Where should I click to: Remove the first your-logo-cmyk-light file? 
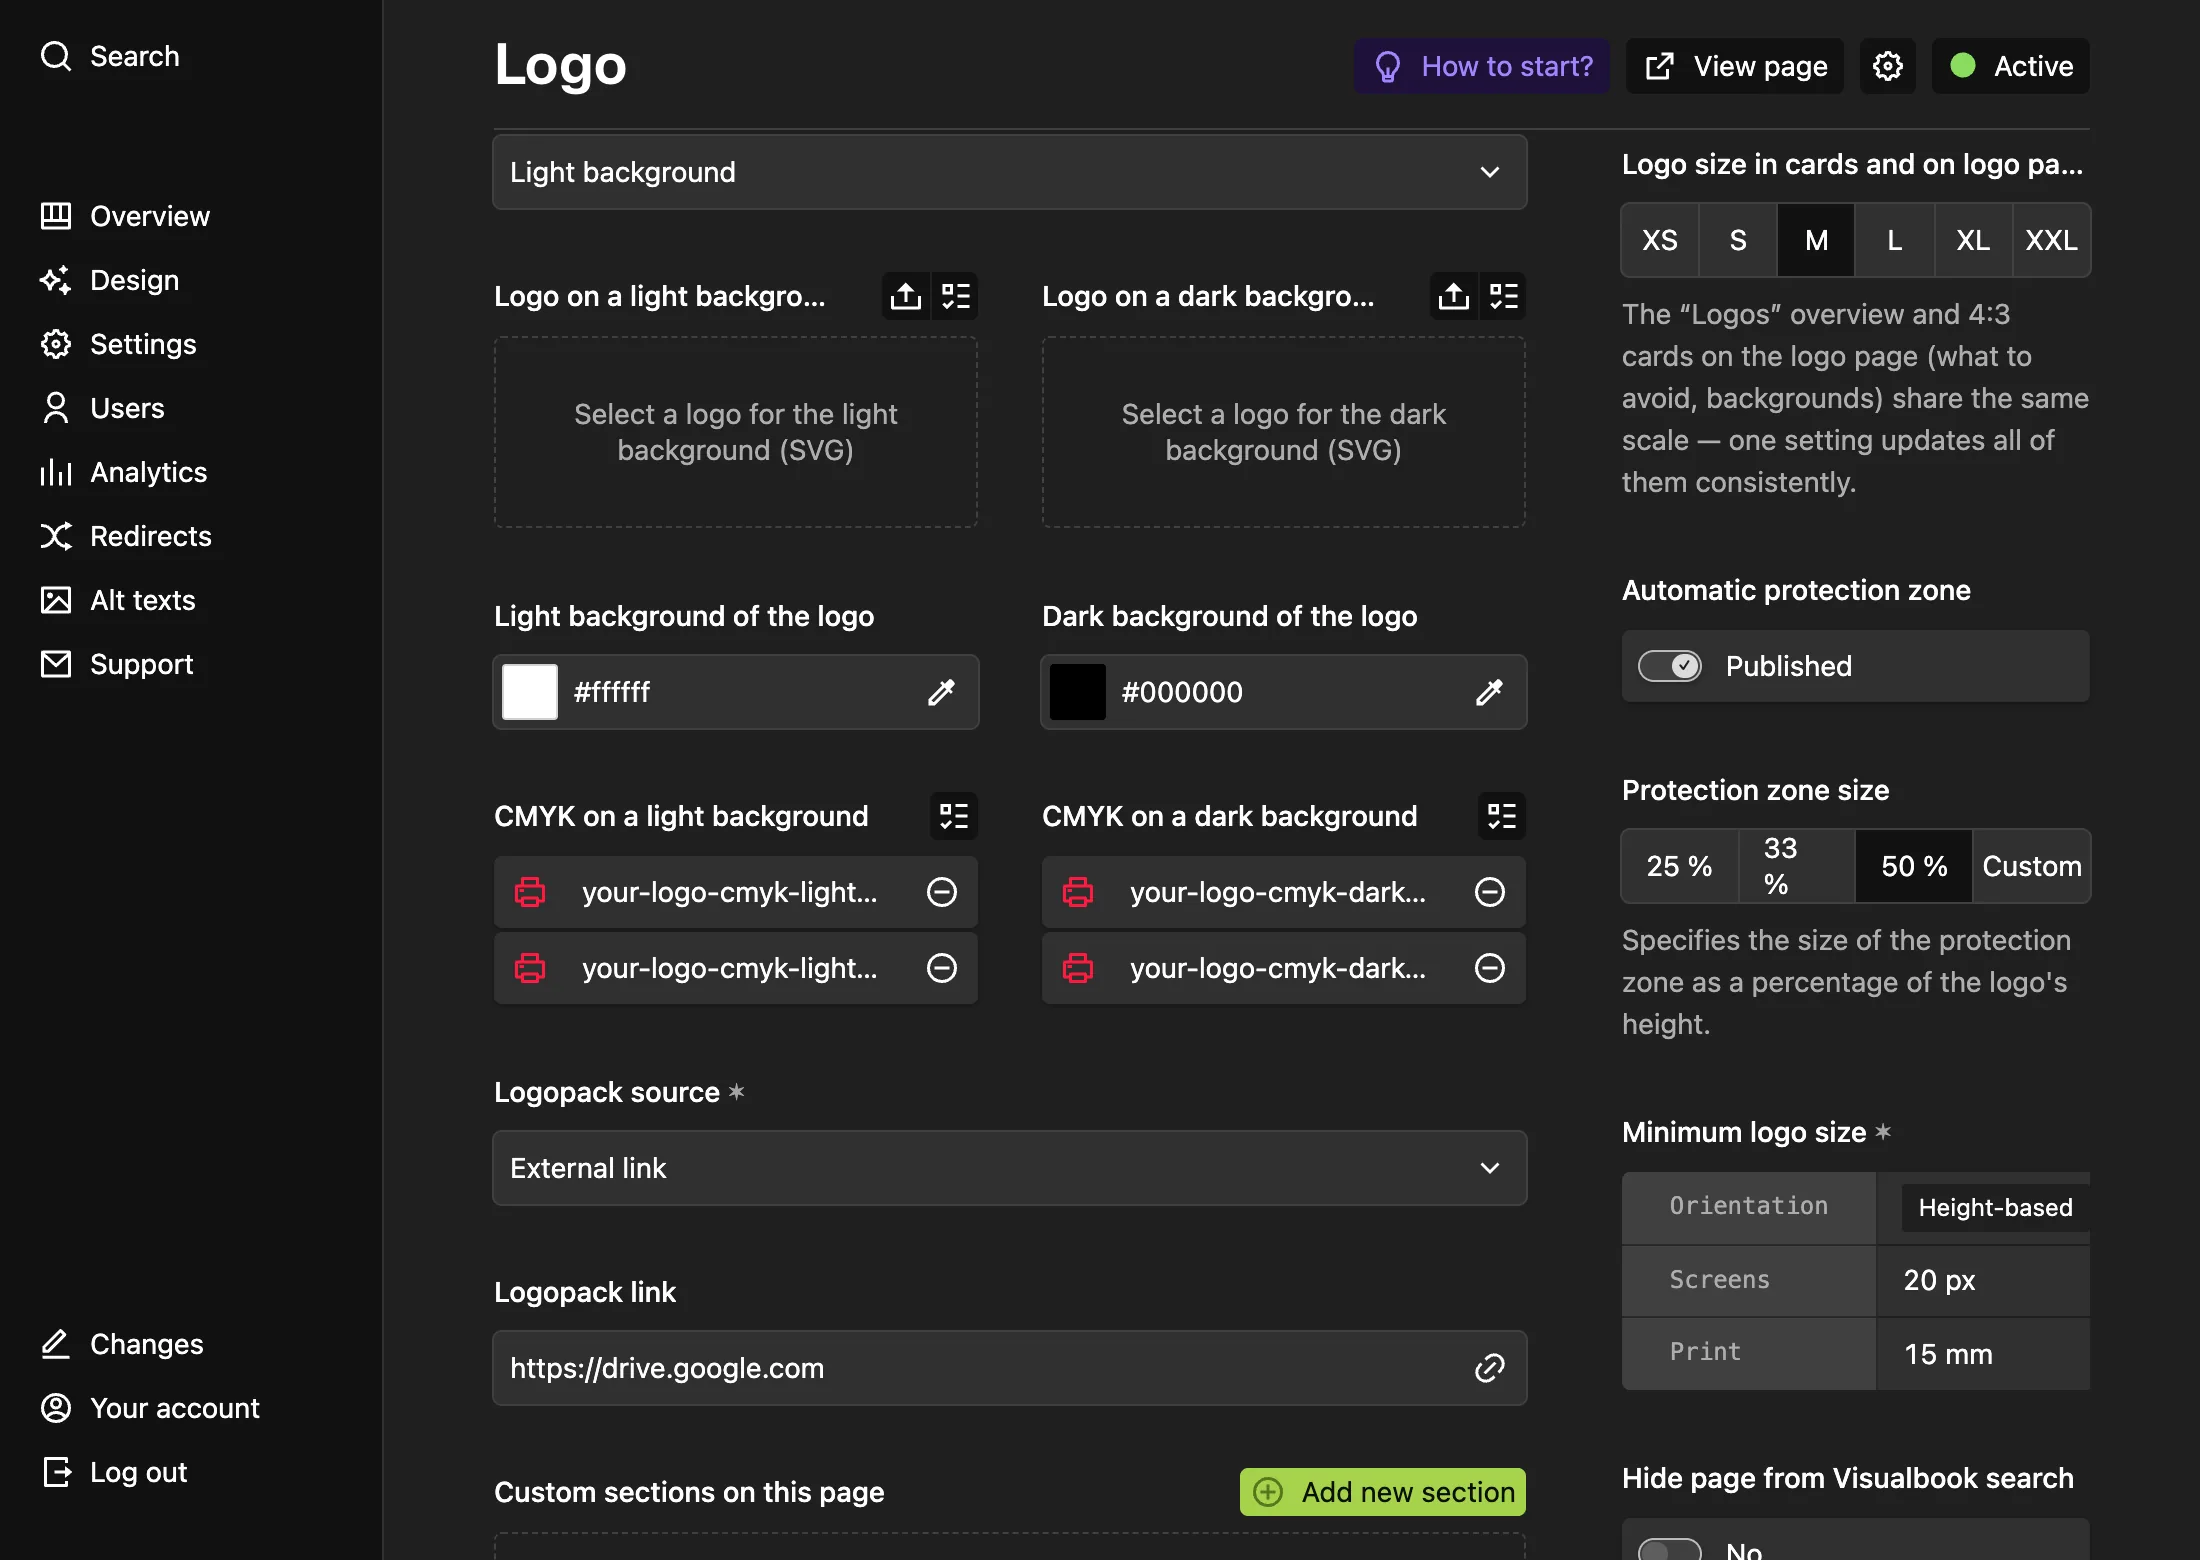point(942,892)
